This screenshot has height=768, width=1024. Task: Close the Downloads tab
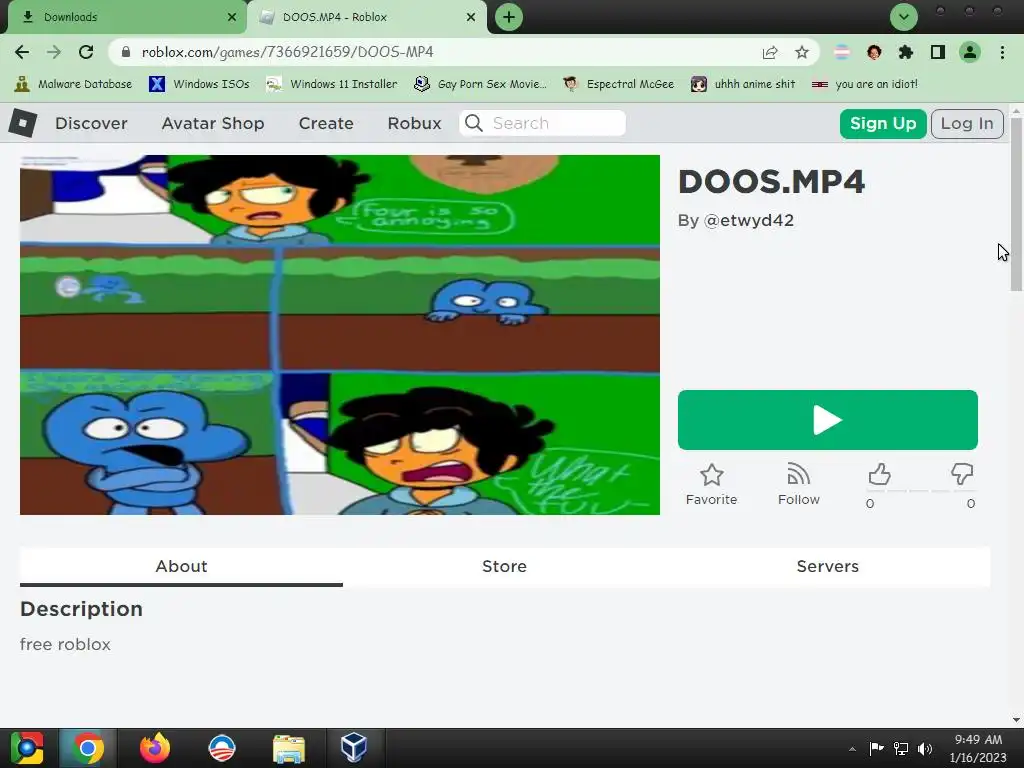232,17
